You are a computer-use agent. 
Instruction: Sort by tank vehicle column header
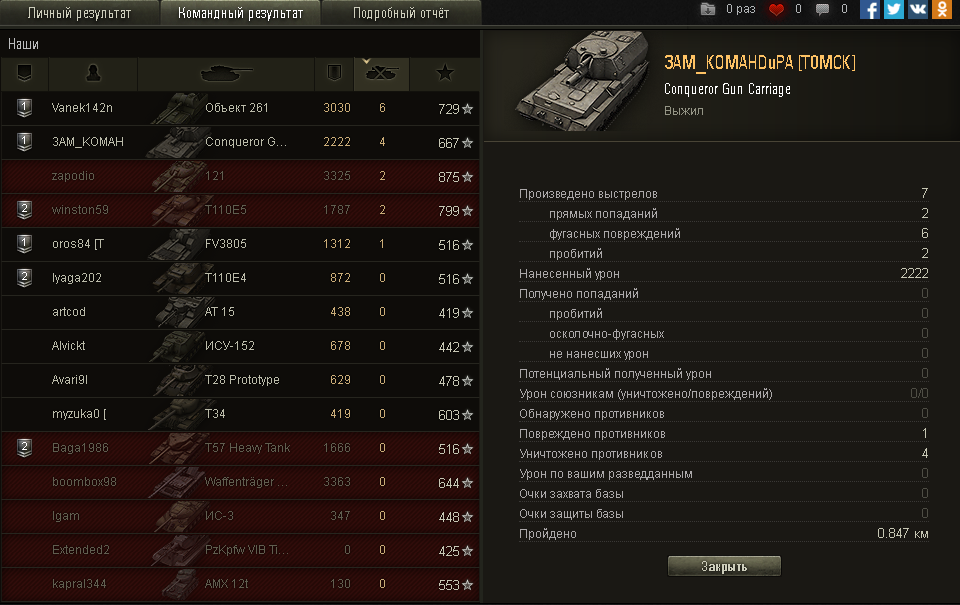tap(226, 73)
